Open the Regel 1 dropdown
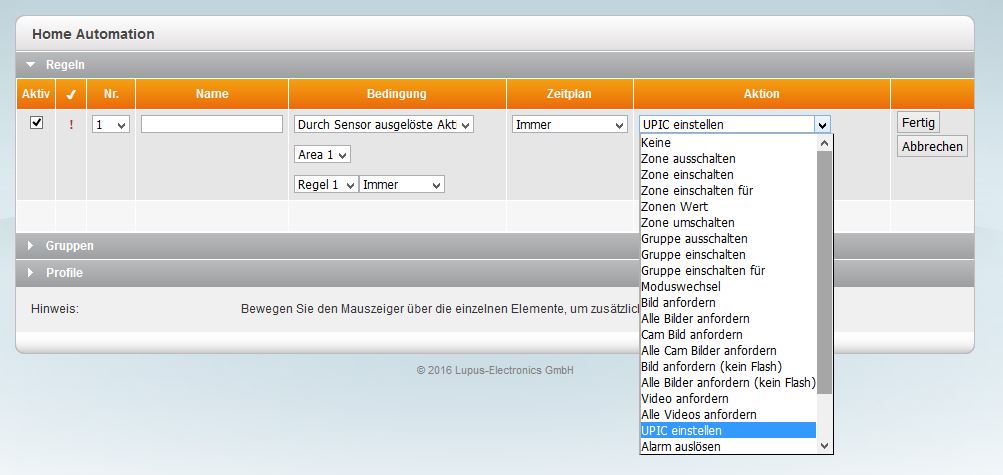 tap(326, 185)
